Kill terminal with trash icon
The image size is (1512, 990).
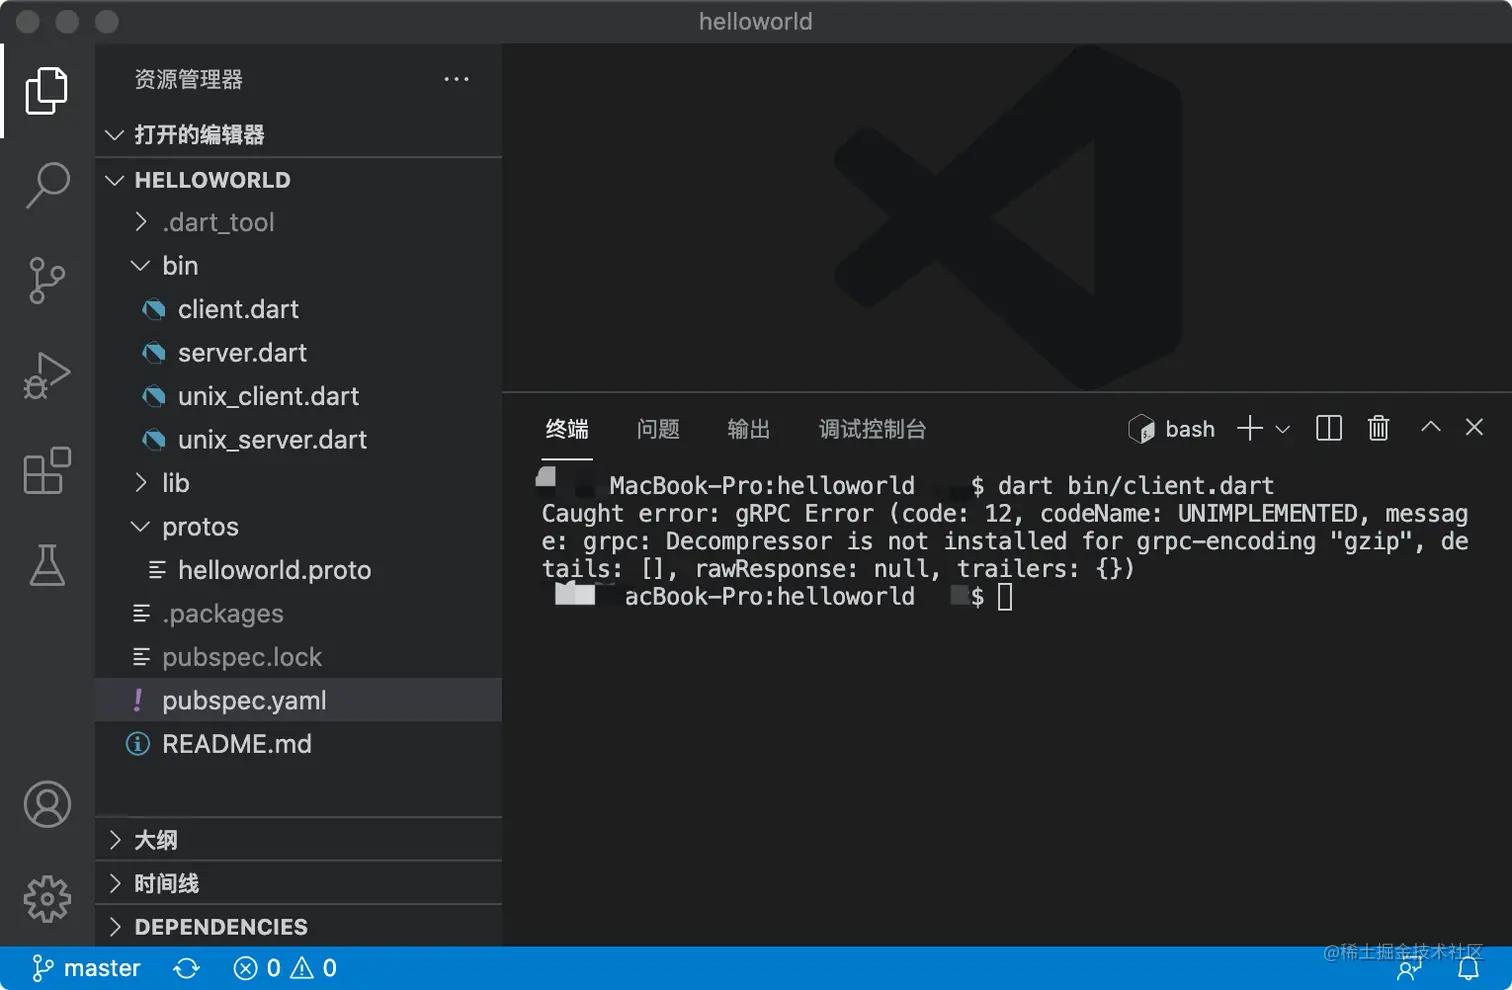(1378, 428)
